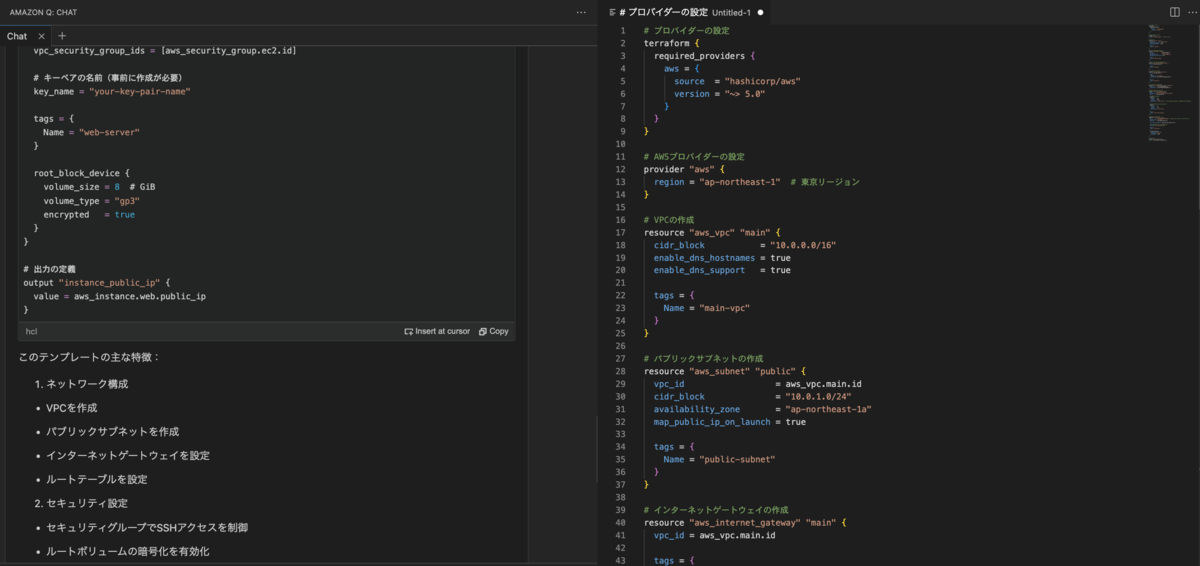Click '2. セキュリティ設定' list heading

pos(81,503)
